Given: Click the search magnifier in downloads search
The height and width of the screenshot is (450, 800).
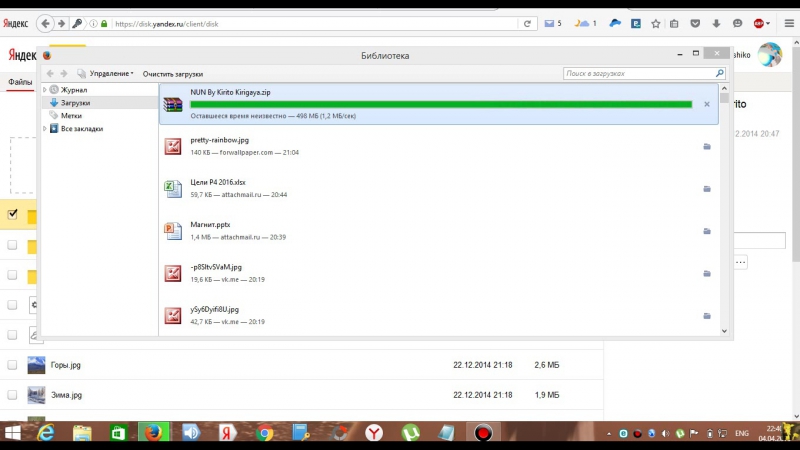Looking at the screenshot, I should 719,73.
